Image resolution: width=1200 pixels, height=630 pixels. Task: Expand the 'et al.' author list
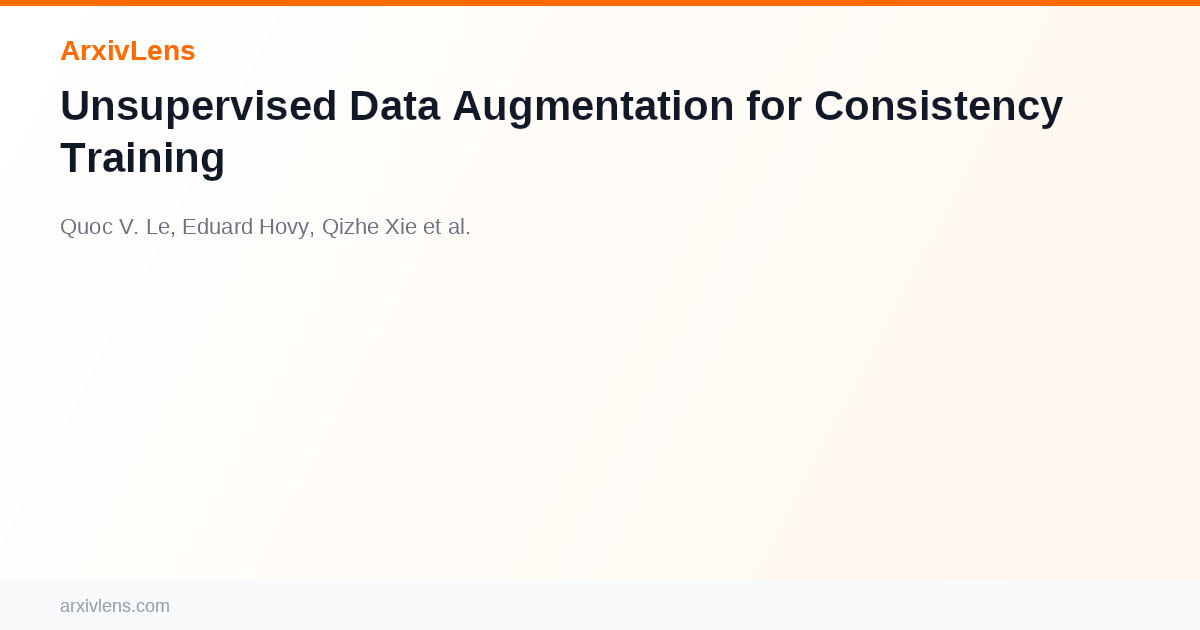[x=447, y=227]
